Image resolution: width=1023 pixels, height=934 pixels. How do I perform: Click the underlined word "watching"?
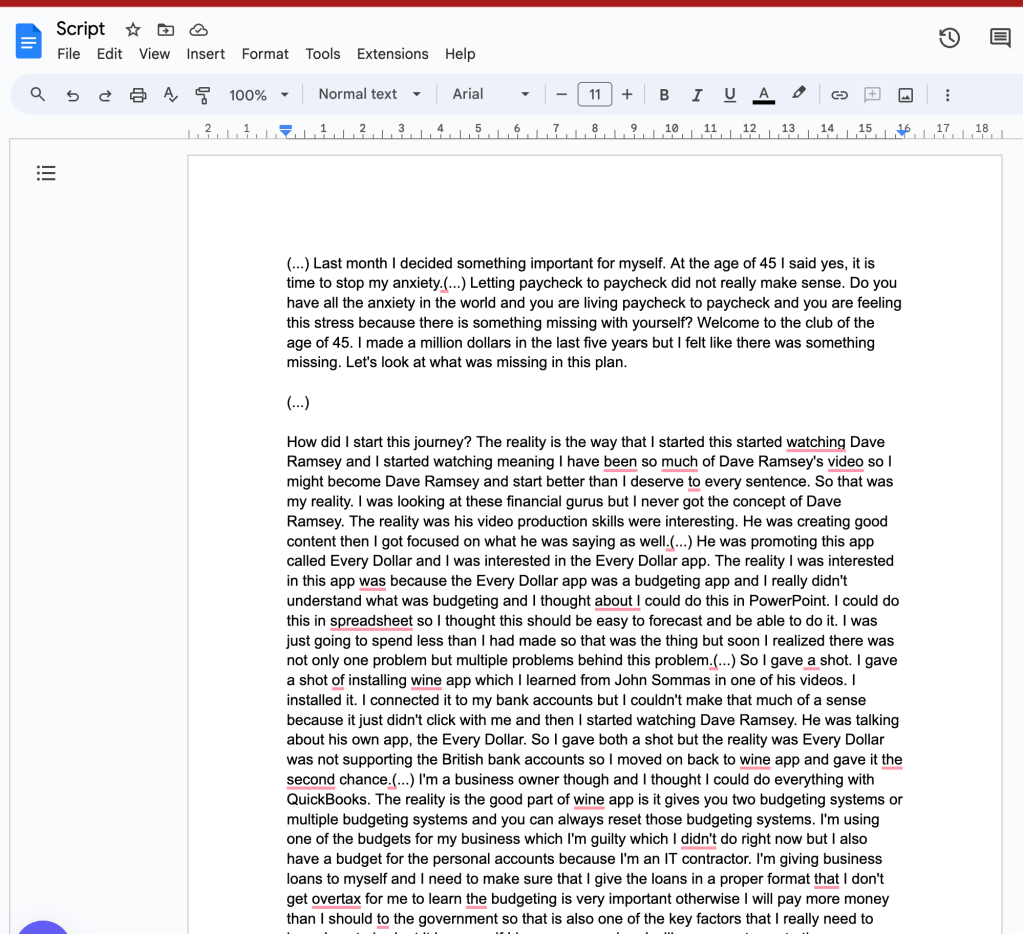pyautogui.click(x=816, y=442)
